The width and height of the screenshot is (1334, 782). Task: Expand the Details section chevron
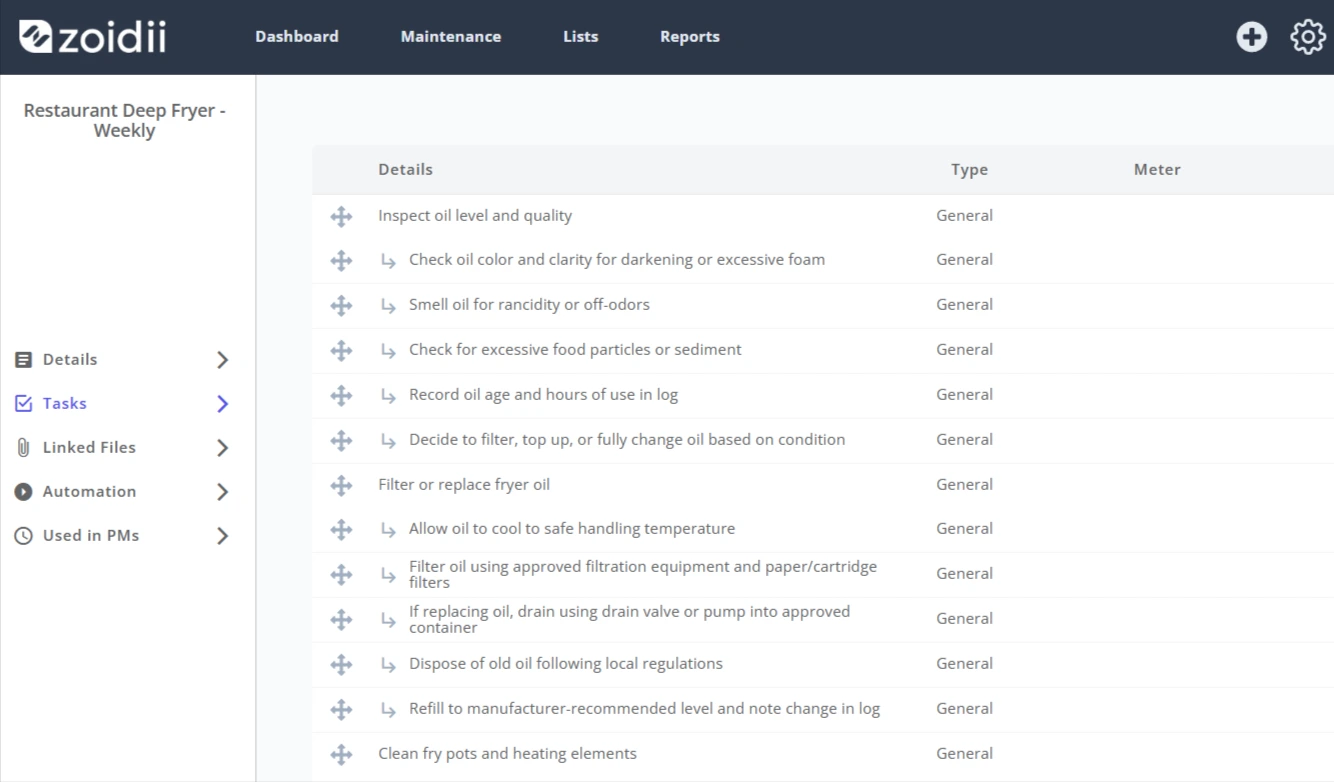(x=223, y=360)
